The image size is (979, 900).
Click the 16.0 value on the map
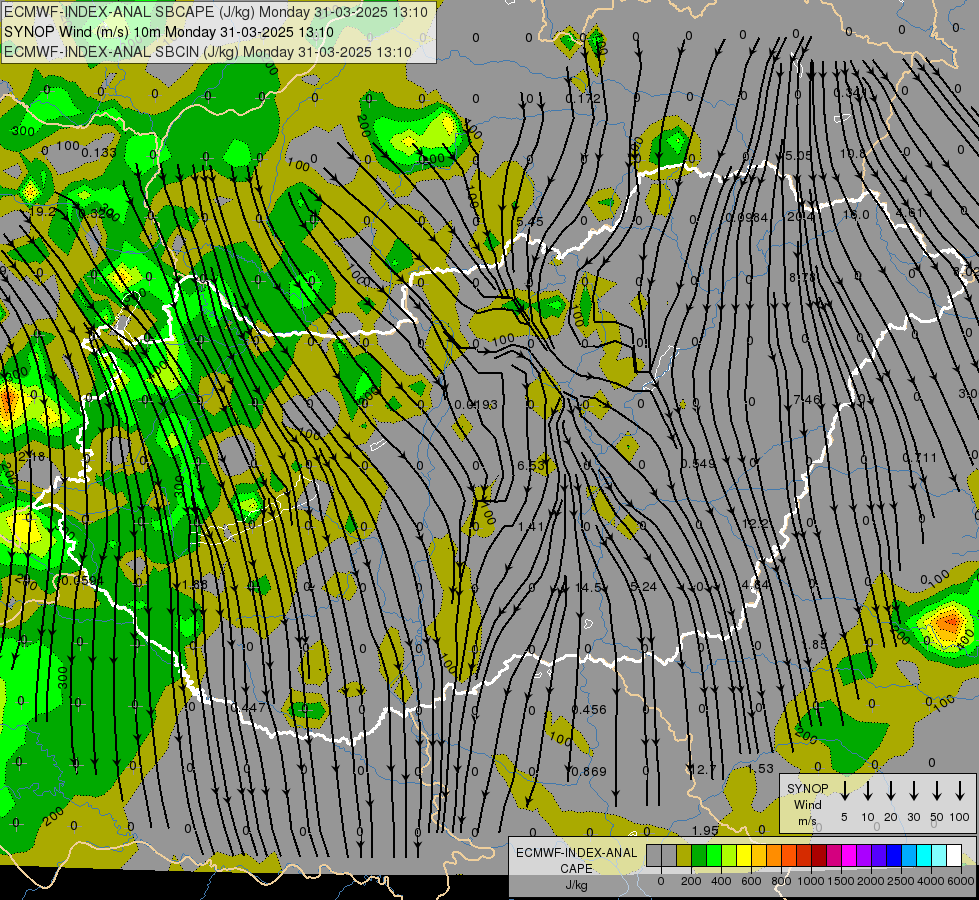tap(856, 214)
